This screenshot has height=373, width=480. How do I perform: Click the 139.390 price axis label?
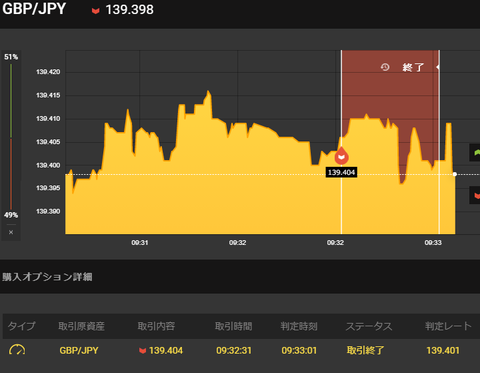pyautogui.click(x=48, y=211)
